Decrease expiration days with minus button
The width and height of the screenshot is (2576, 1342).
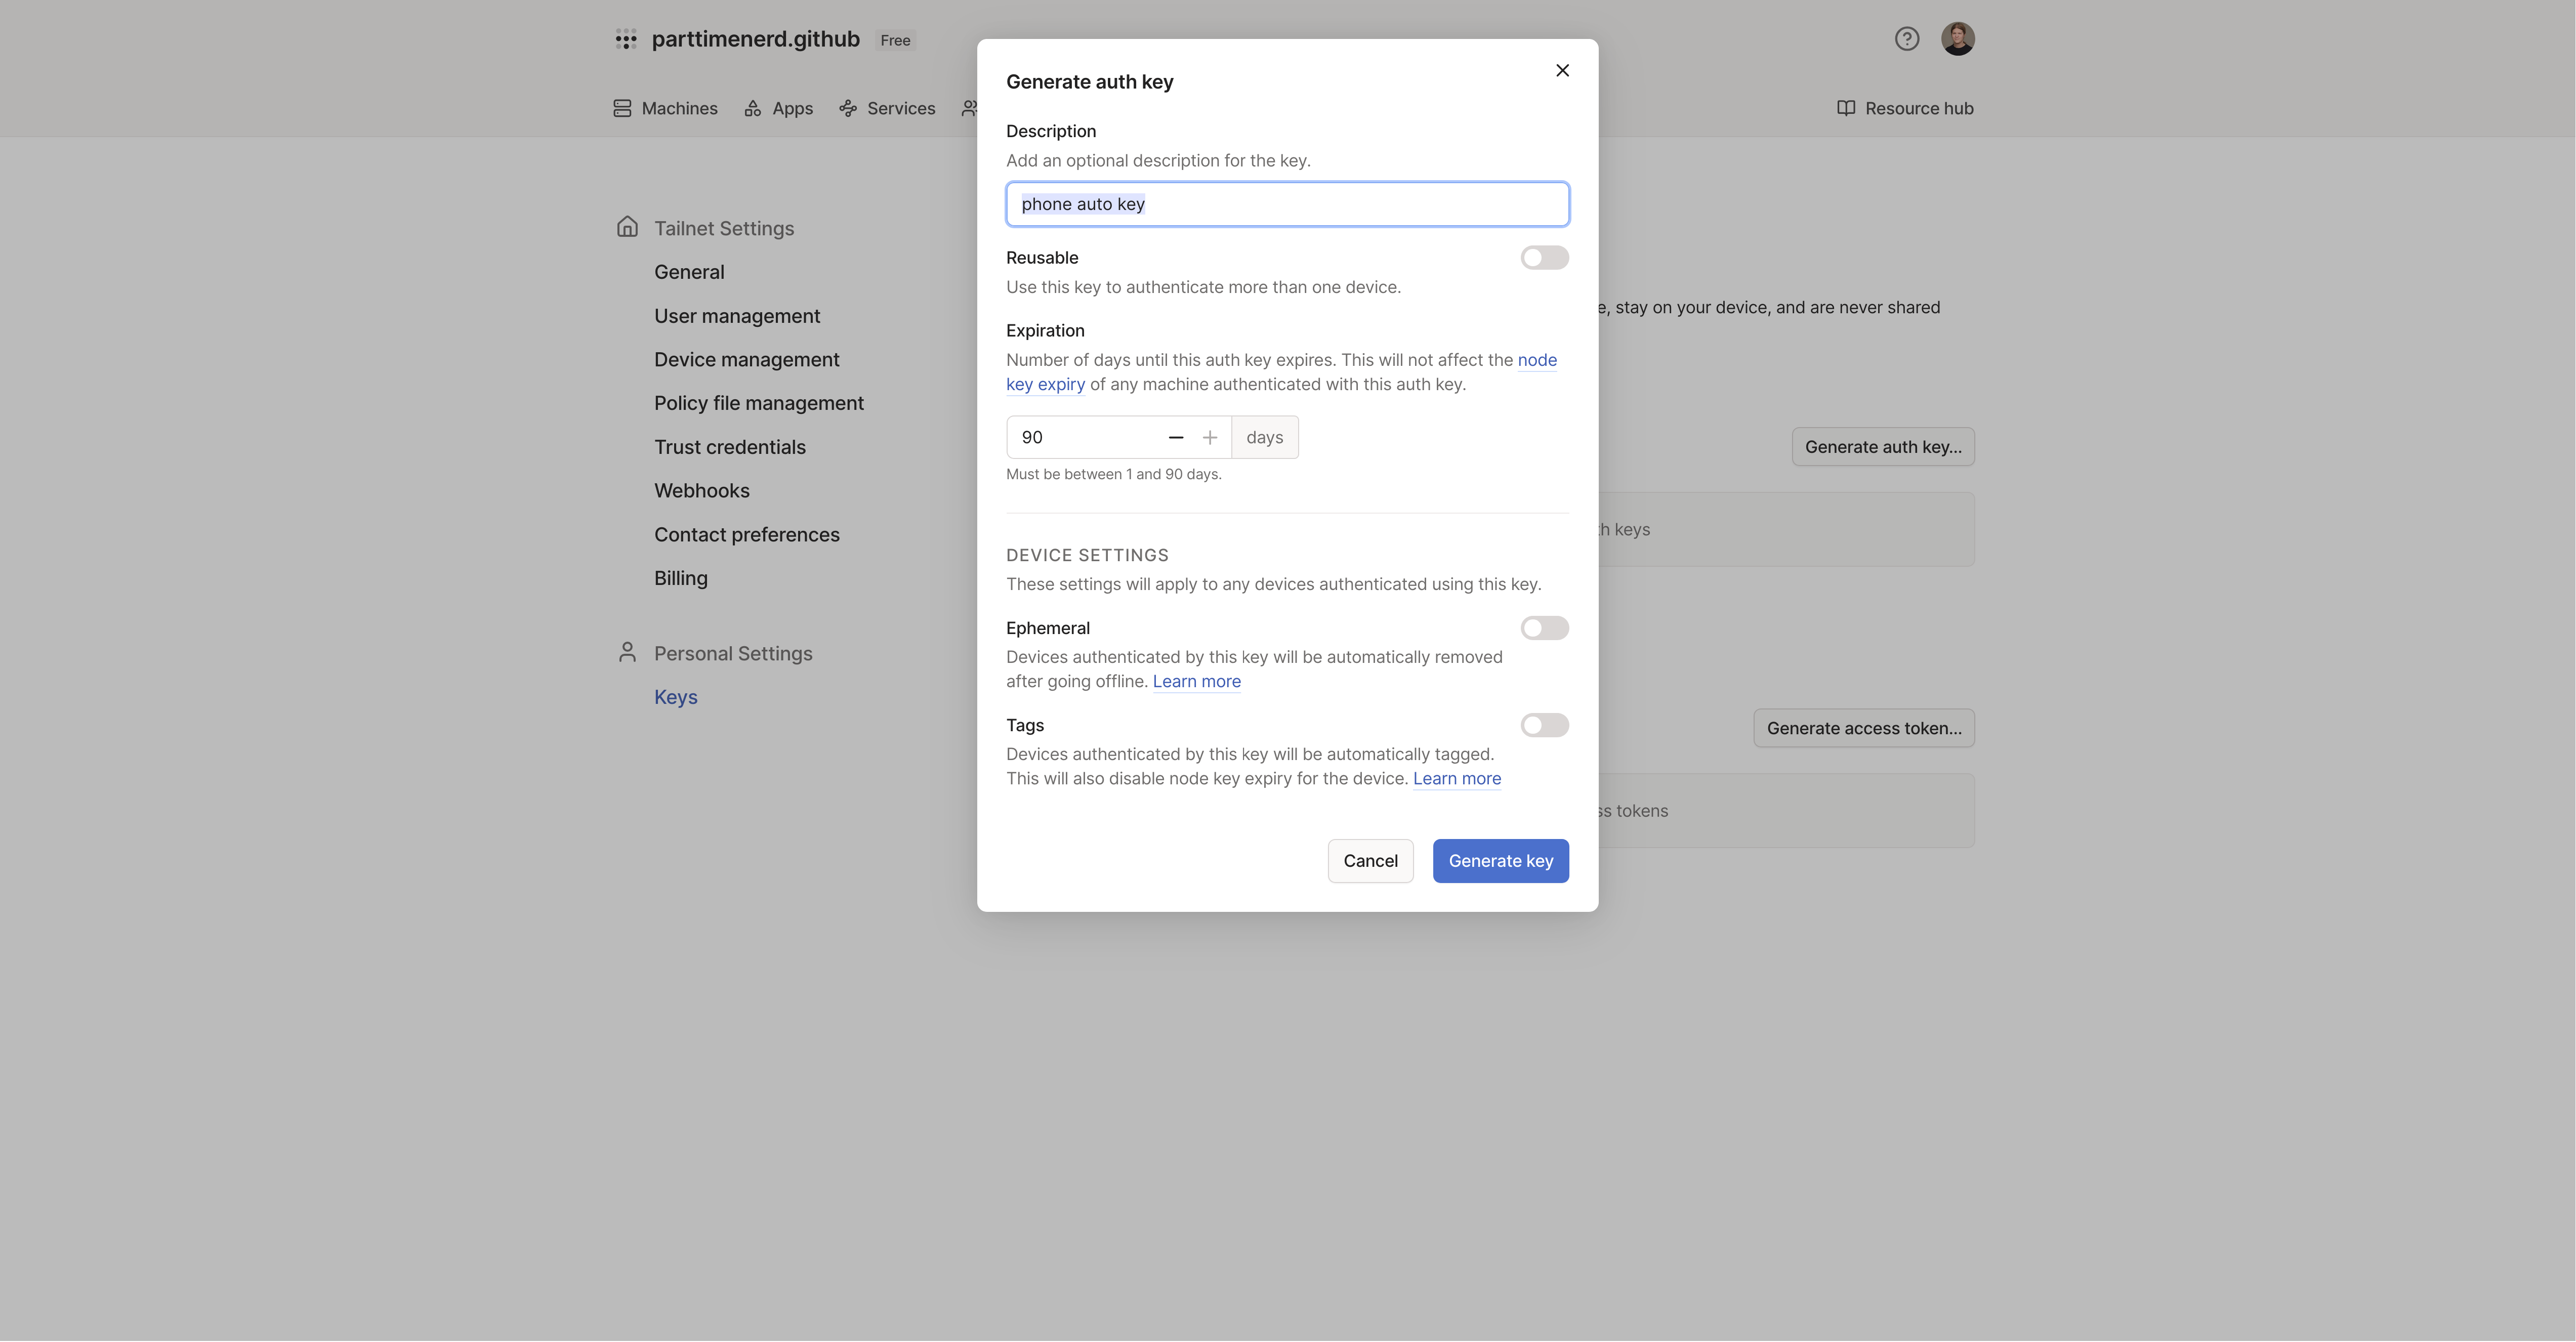coord(1175,437)
